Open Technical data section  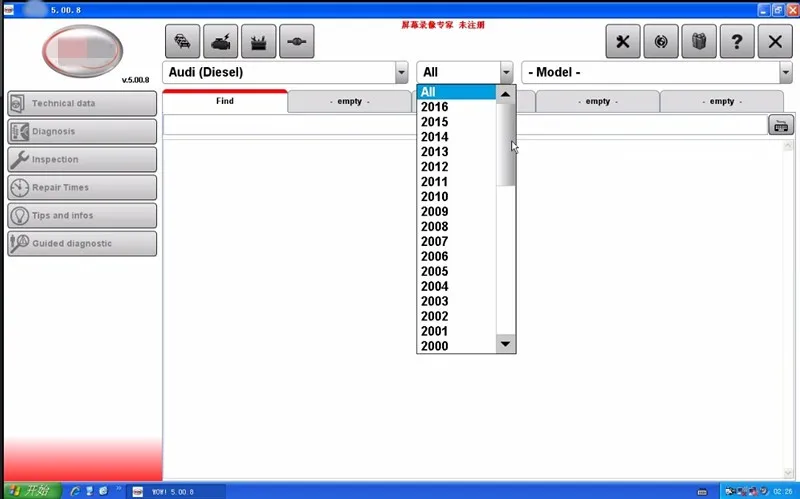click(82, 104)
